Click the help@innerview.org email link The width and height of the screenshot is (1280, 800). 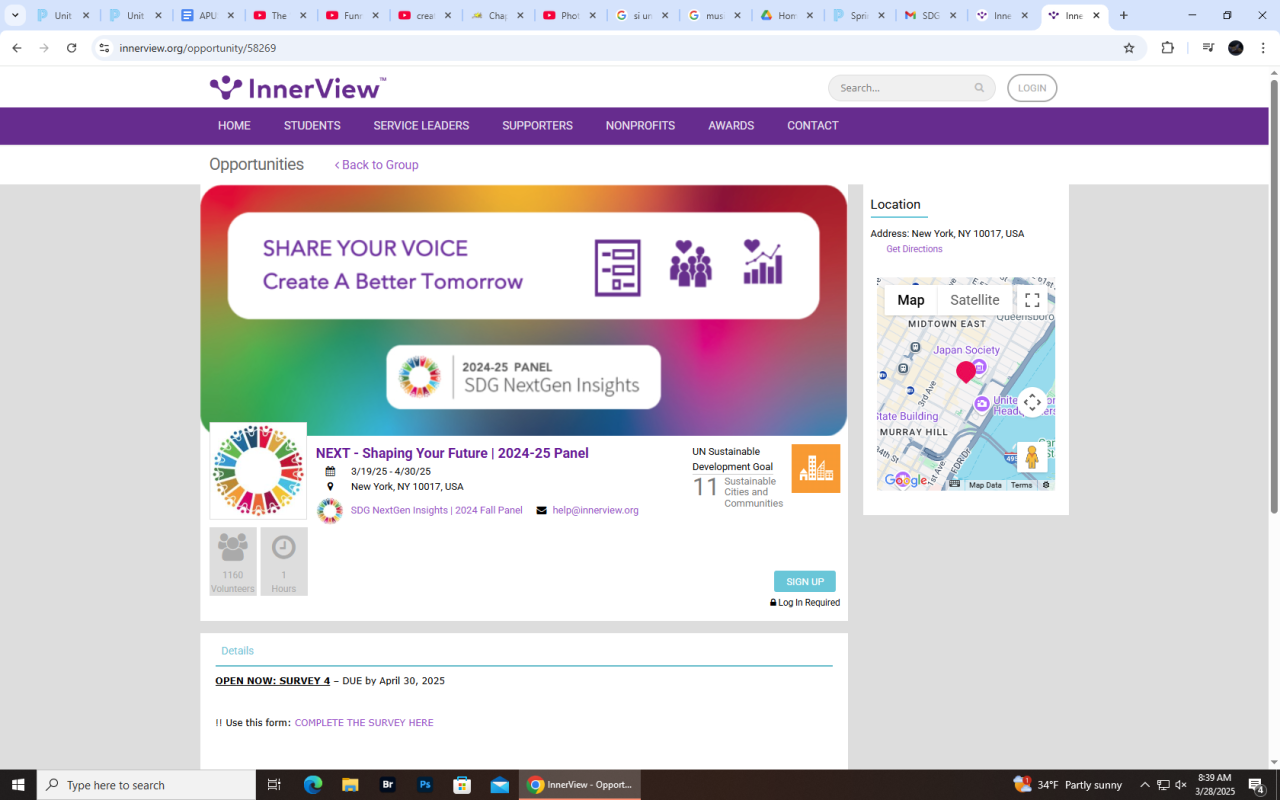595,510
